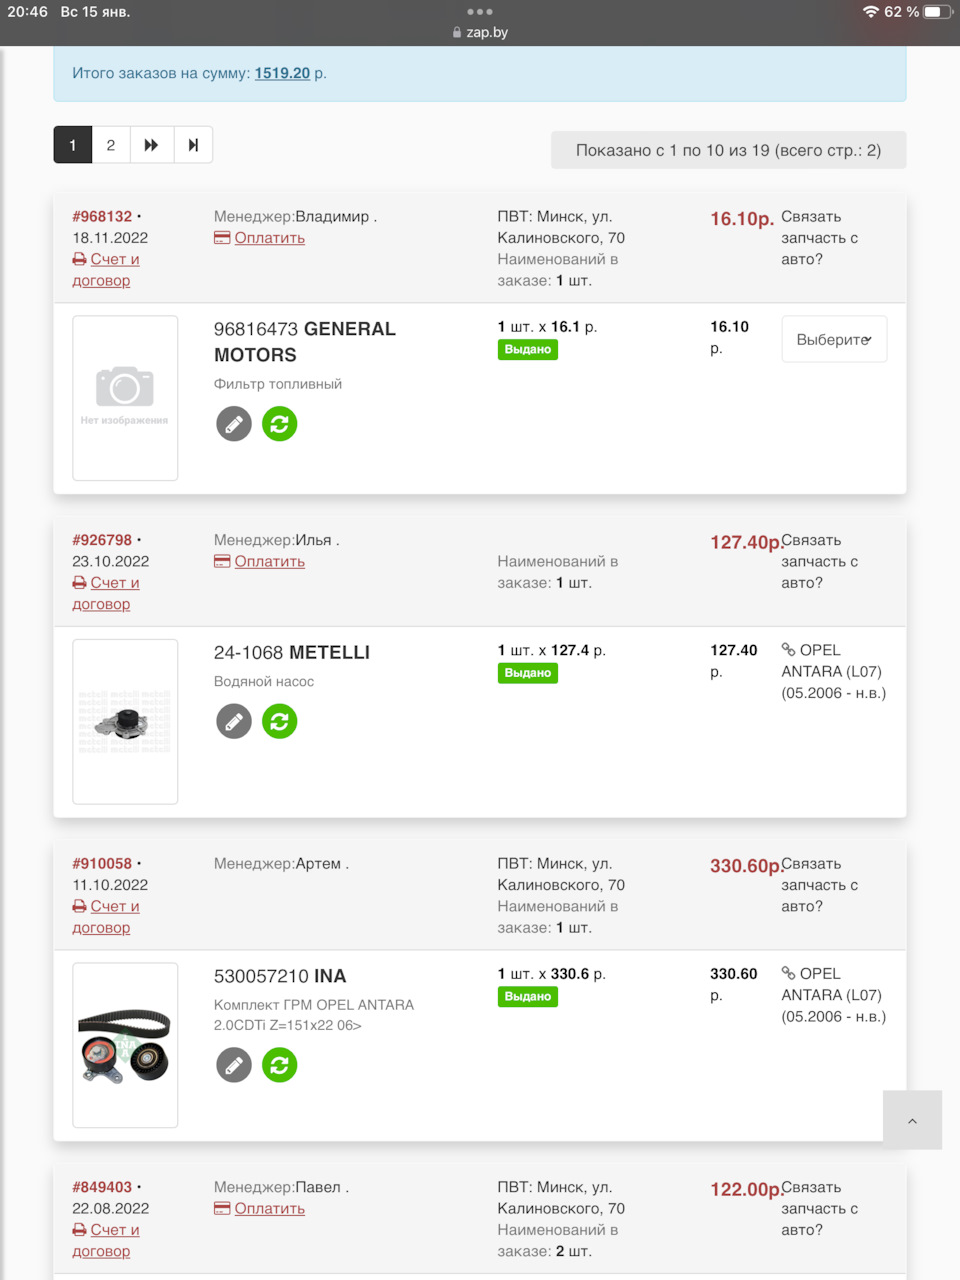Screen dimensions: 960x1280
Task: Click the METELLI water pump thumbnail
Action: (x=125, y=721)
